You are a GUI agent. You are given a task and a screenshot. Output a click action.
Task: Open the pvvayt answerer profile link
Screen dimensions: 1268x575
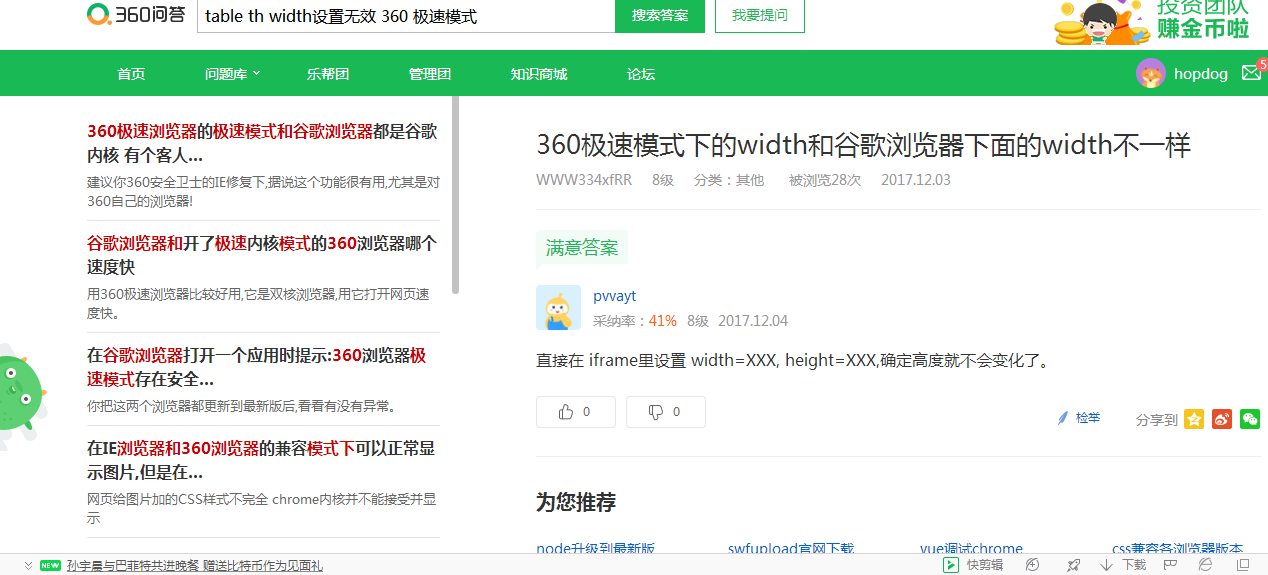[614, 296]
